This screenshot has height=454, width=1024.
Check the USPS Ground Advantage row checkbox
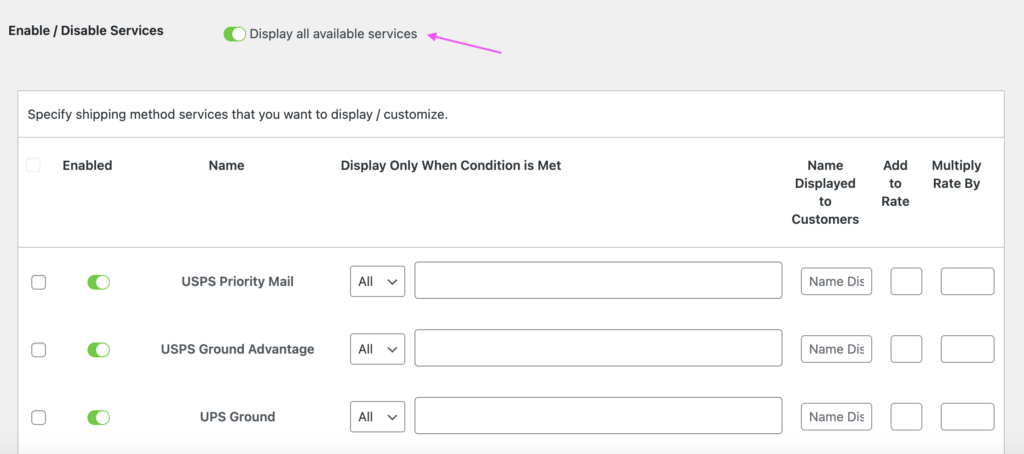[x=39, y=349]
